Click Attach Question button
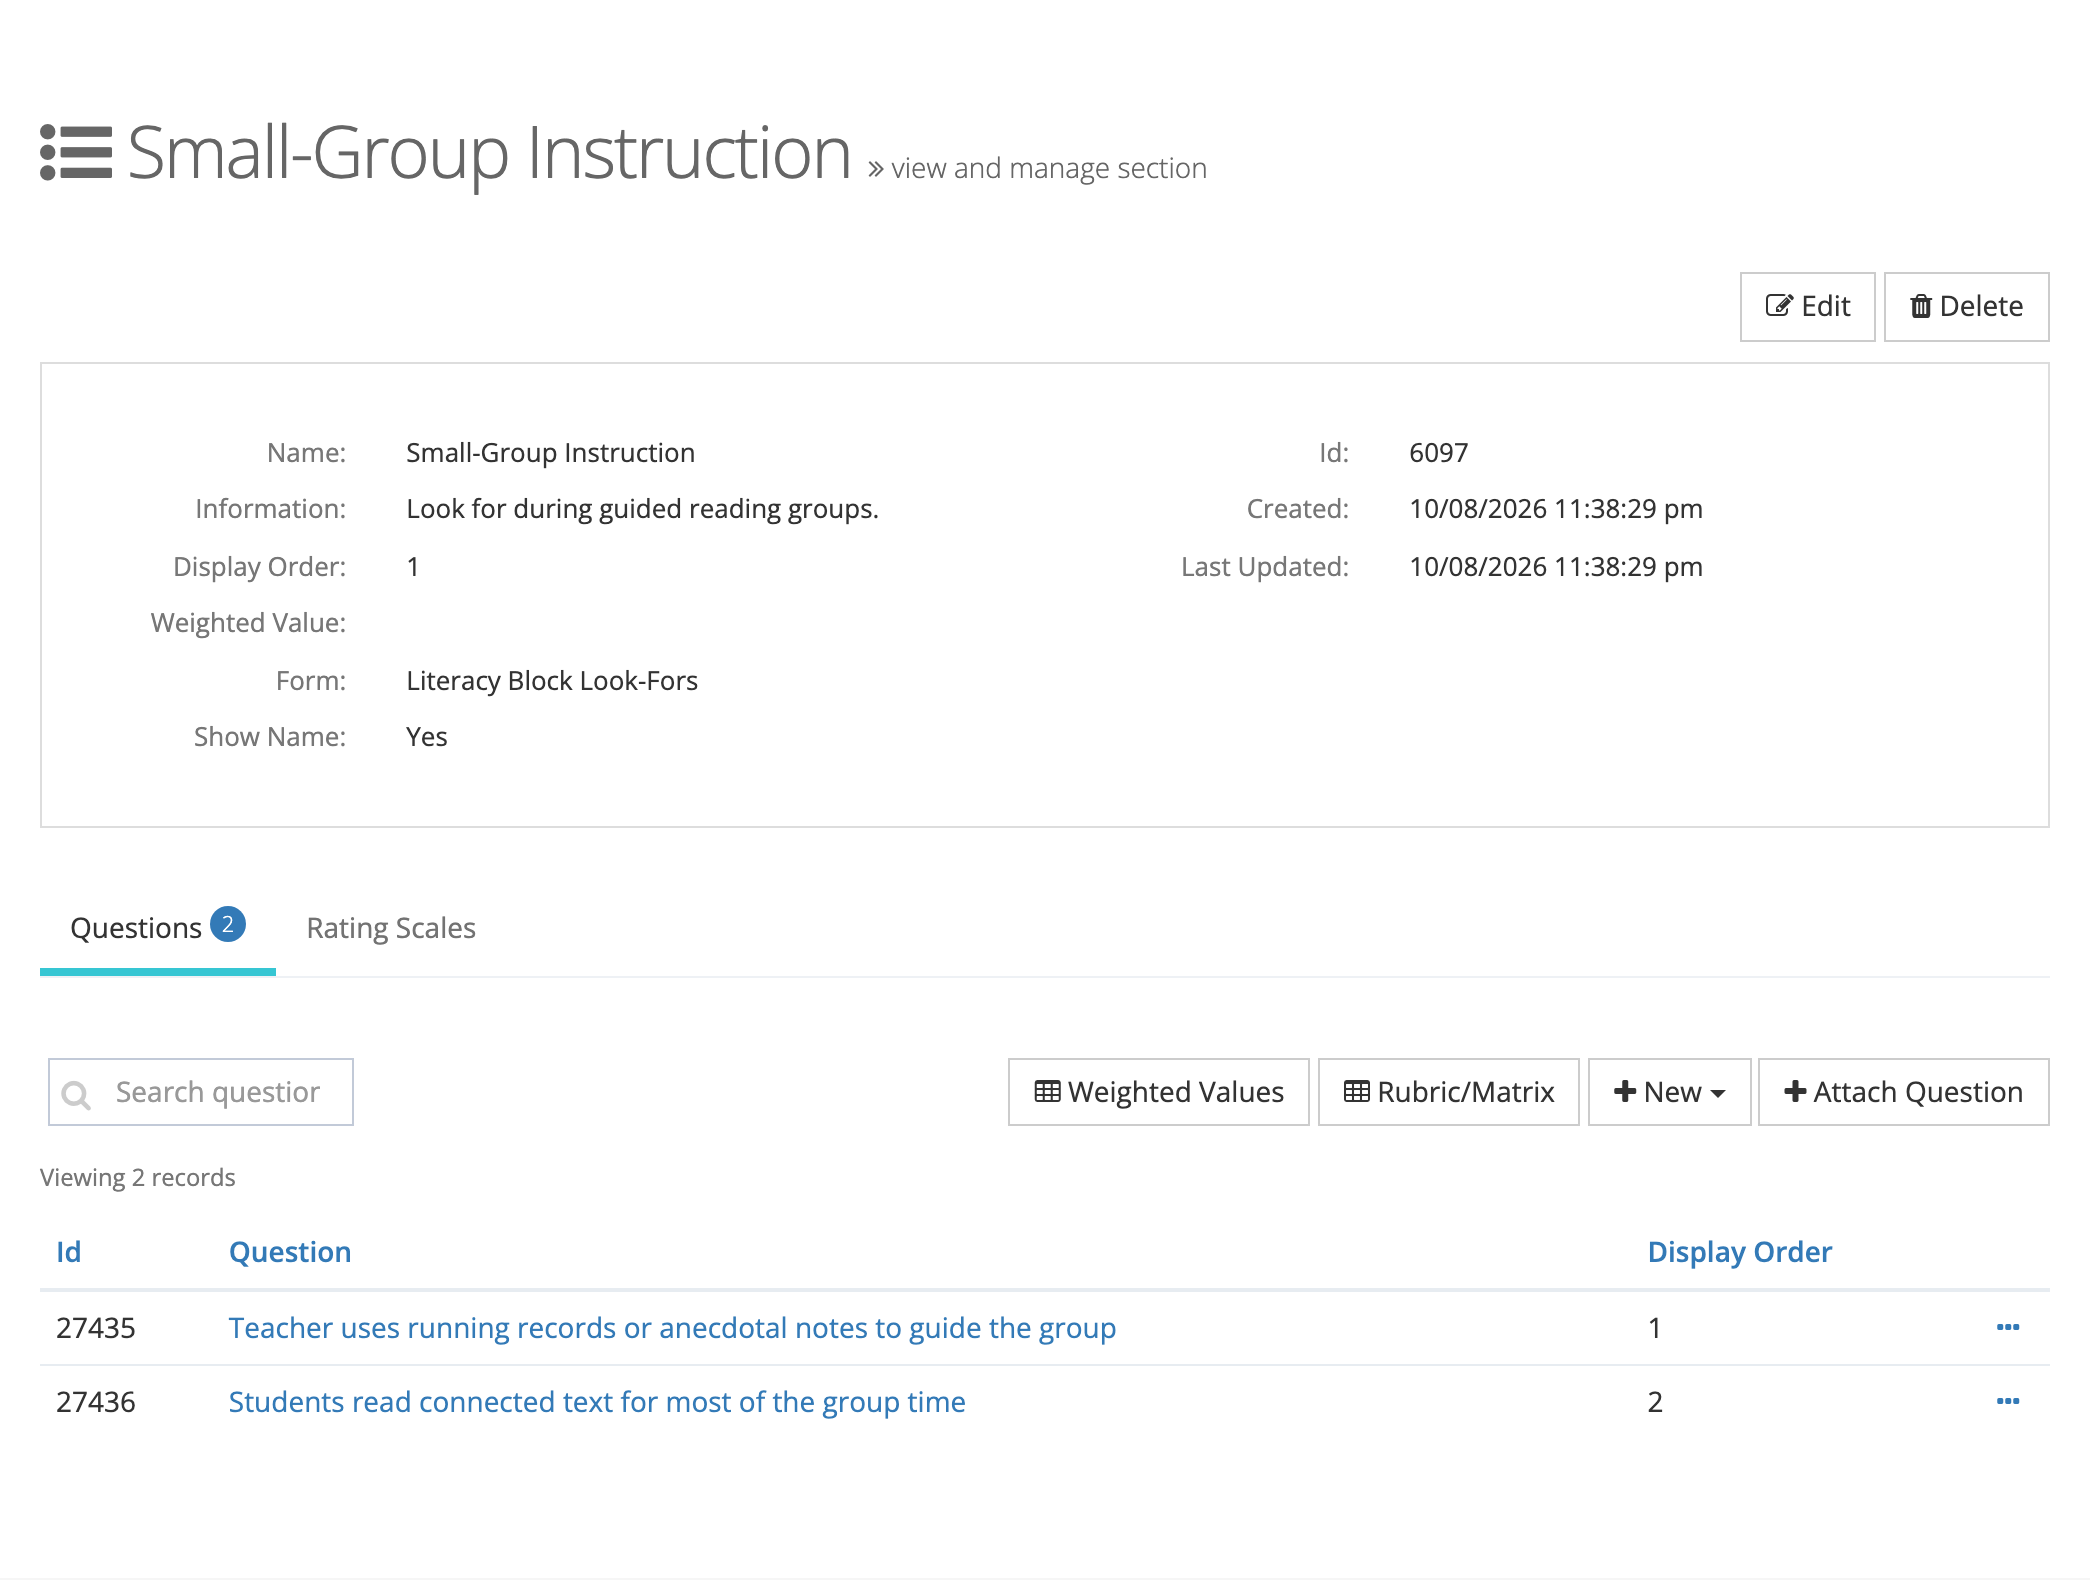Image resolution: width=2090 pixels, height=1580 pixels. [1903, 1092]
